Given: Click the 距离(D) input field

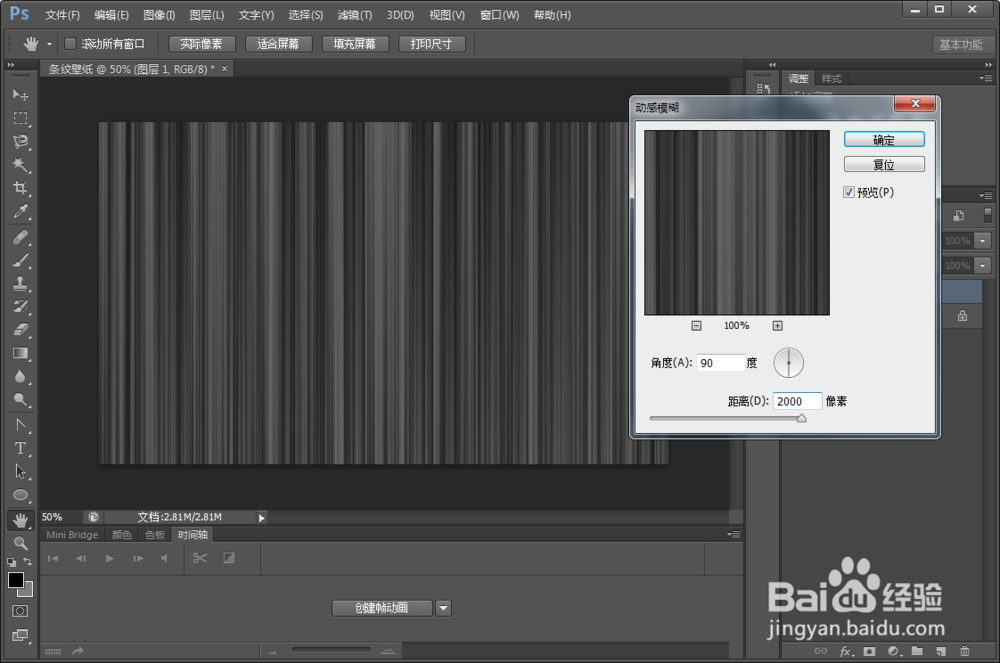Looking at the screenshot, I should [x=797, y=401].
